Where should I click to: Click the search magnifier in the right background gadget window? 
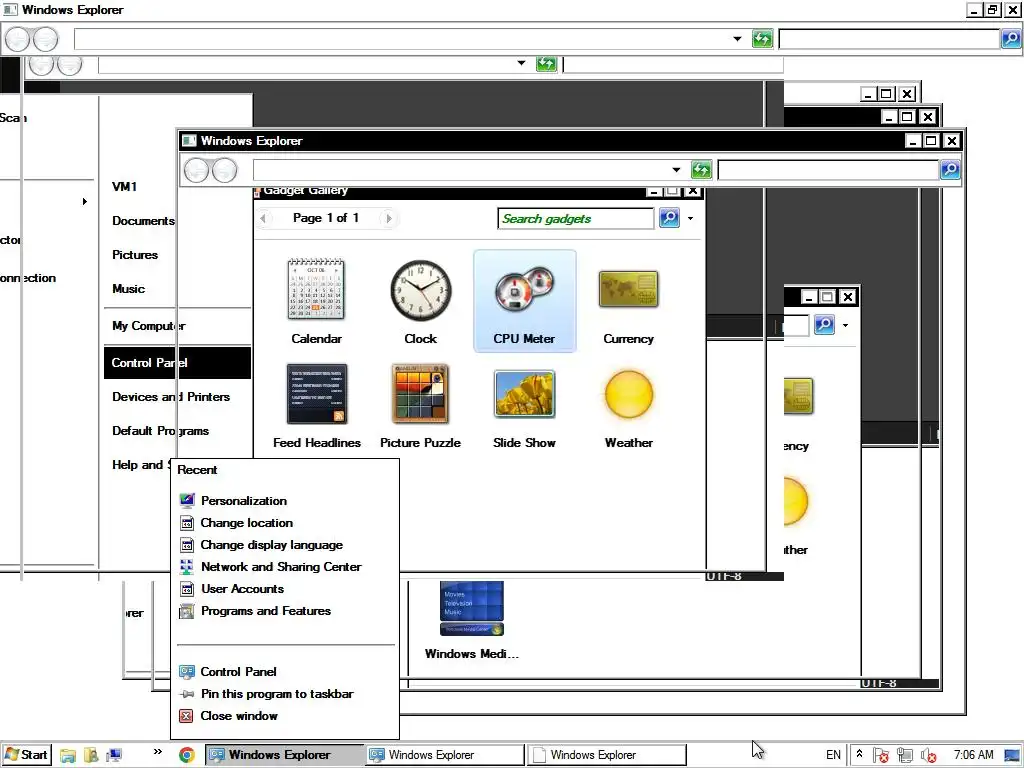point(824,325)
